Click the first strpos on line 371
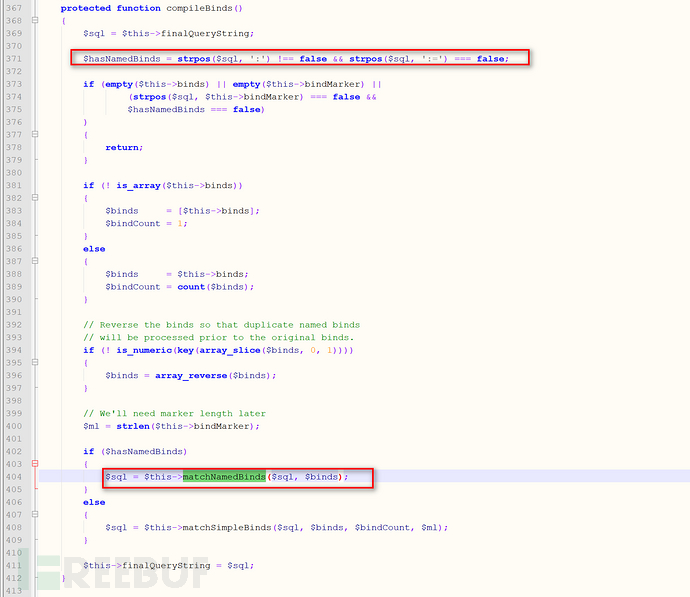Screen dimensions: 690x597 pos(194,59)
